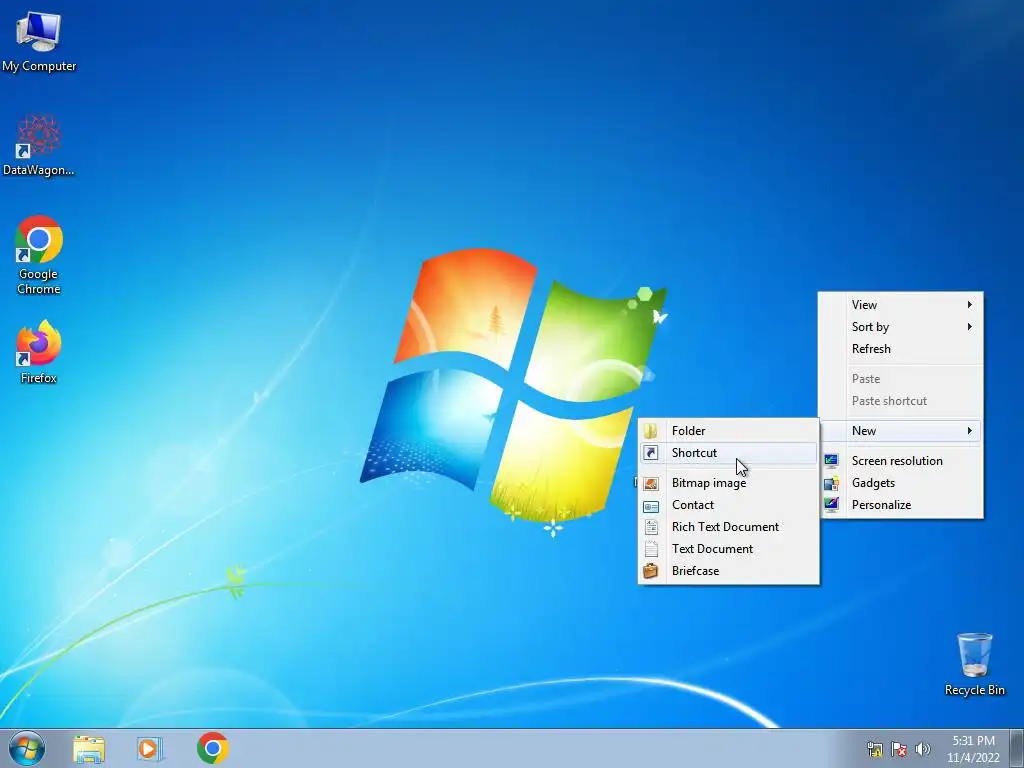
Task: Click the Personalize menu icon
Action: click(x=831, y=505)
